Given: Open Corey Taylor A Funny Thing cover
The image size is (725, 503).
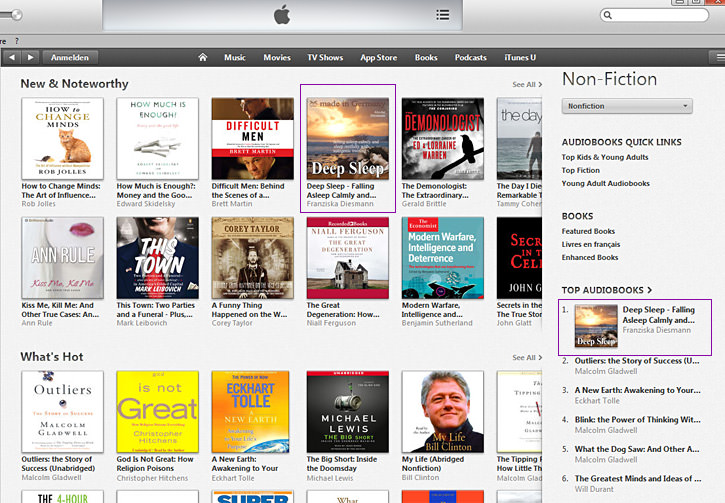Looking at the screenshot, I should pos(252,258).
